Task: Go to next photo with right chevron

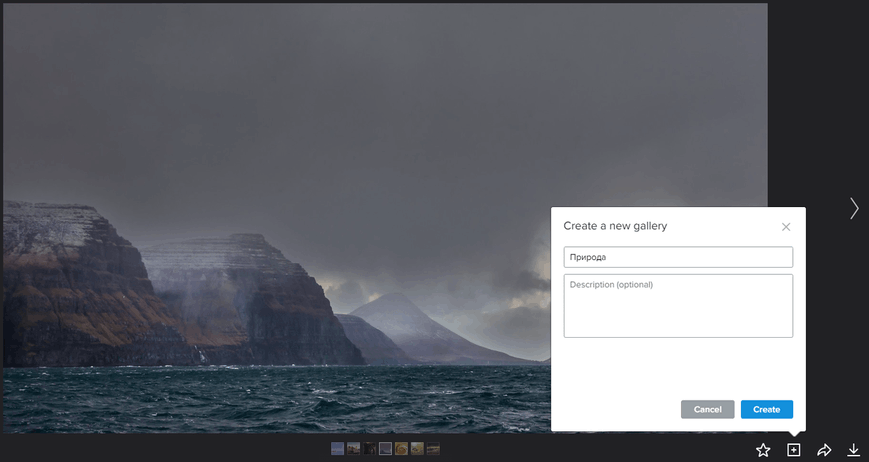Action: pos(855,208)
